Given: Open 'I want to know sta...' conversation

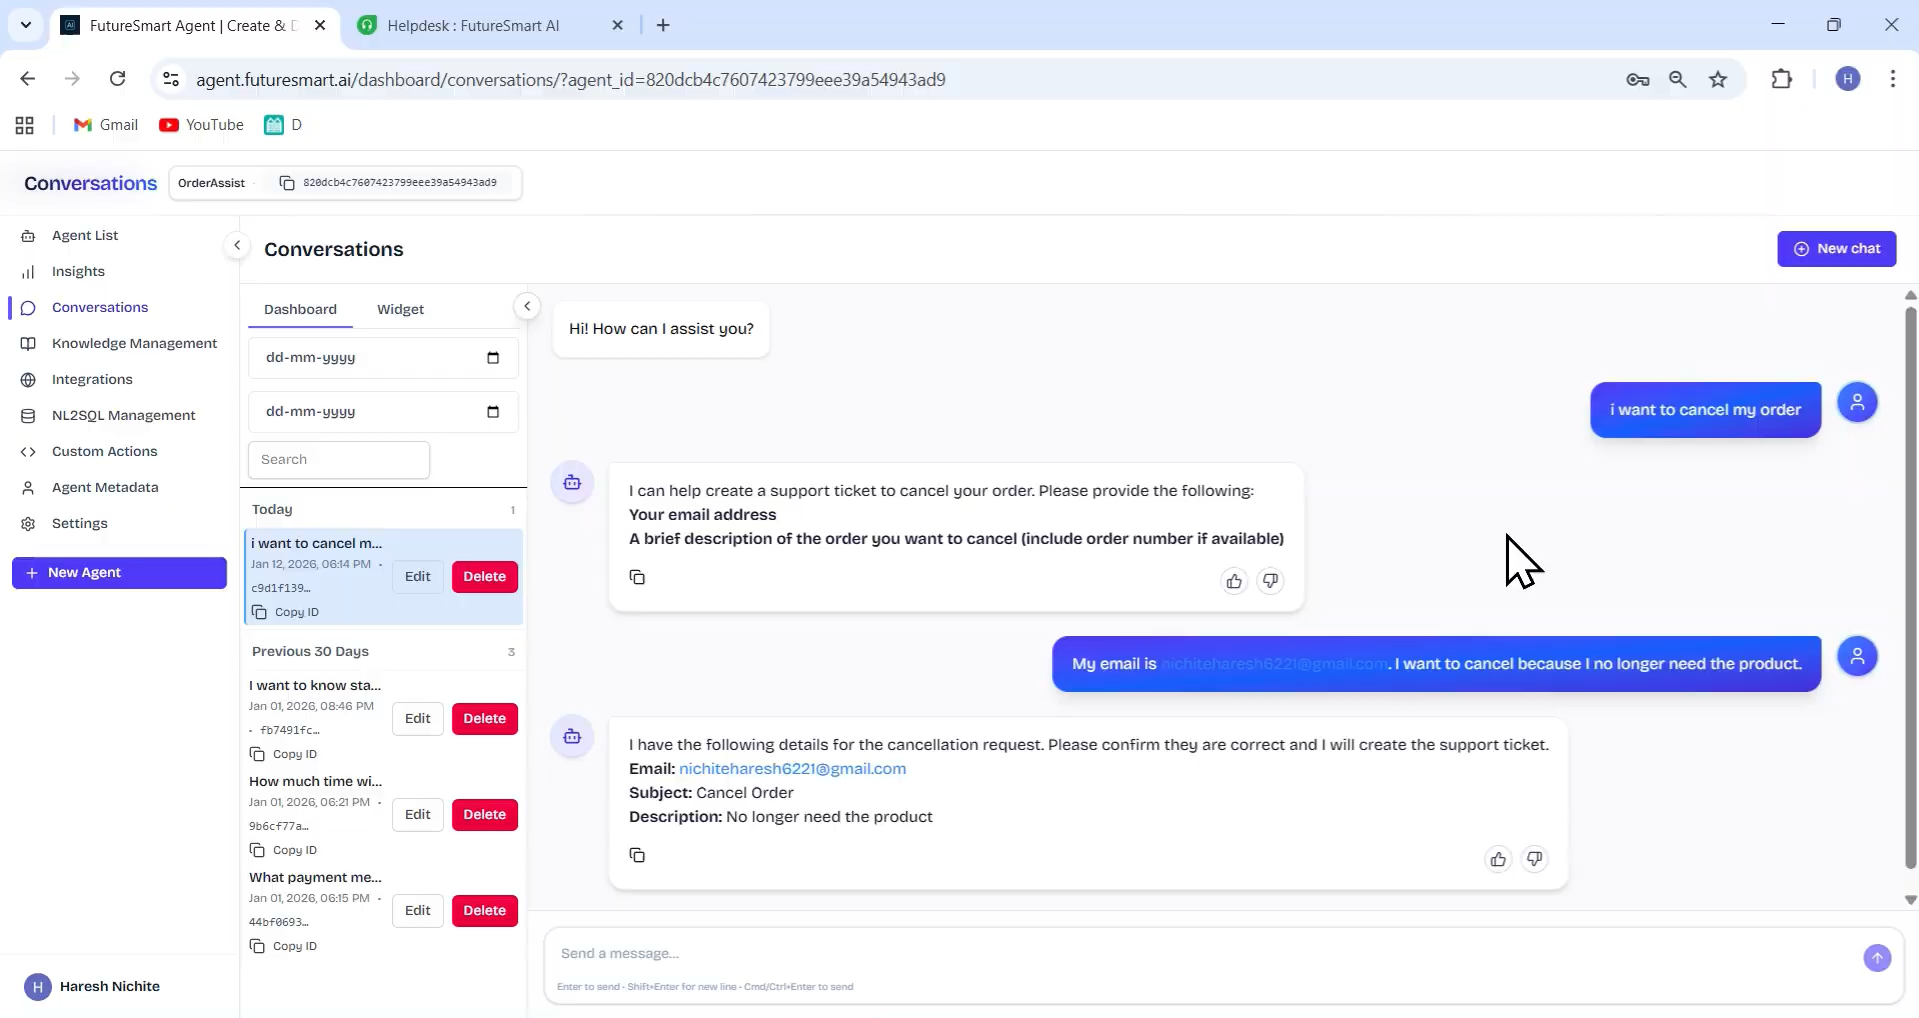Looking at the screenshot, I should 315,685.
